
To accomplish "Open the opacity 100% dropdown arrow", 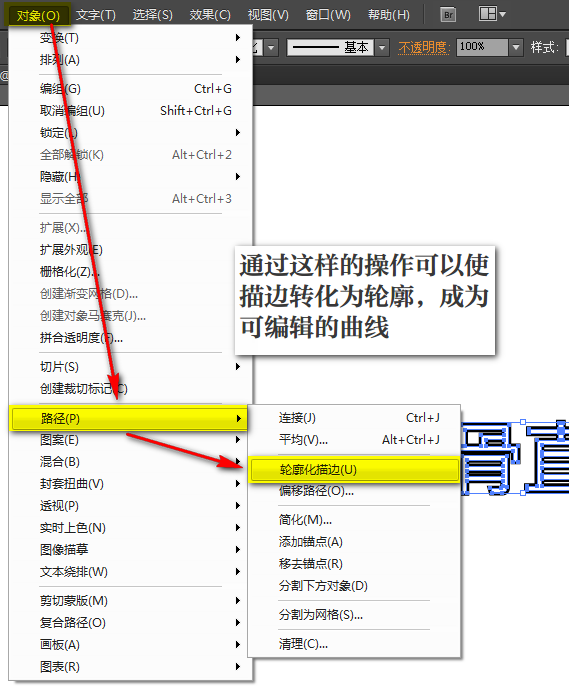I will [516, 47].
